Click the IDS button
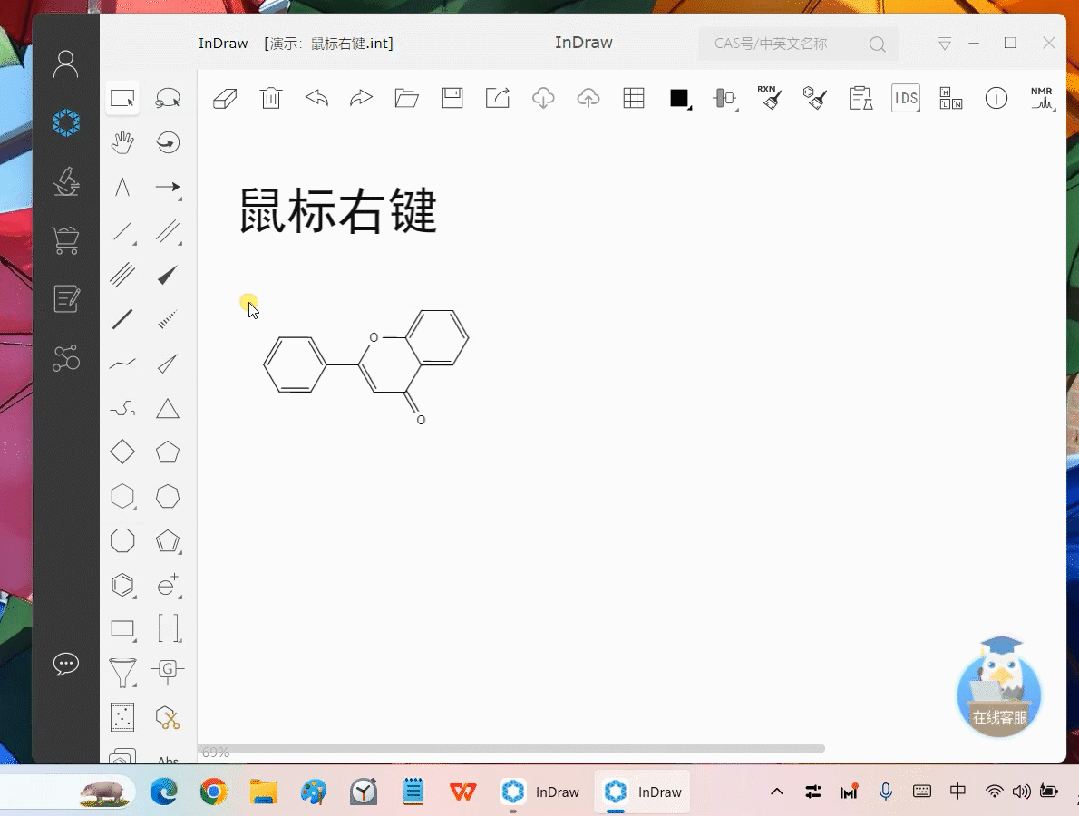Viewport: 1079px width, 816px height. coord(906,98)
